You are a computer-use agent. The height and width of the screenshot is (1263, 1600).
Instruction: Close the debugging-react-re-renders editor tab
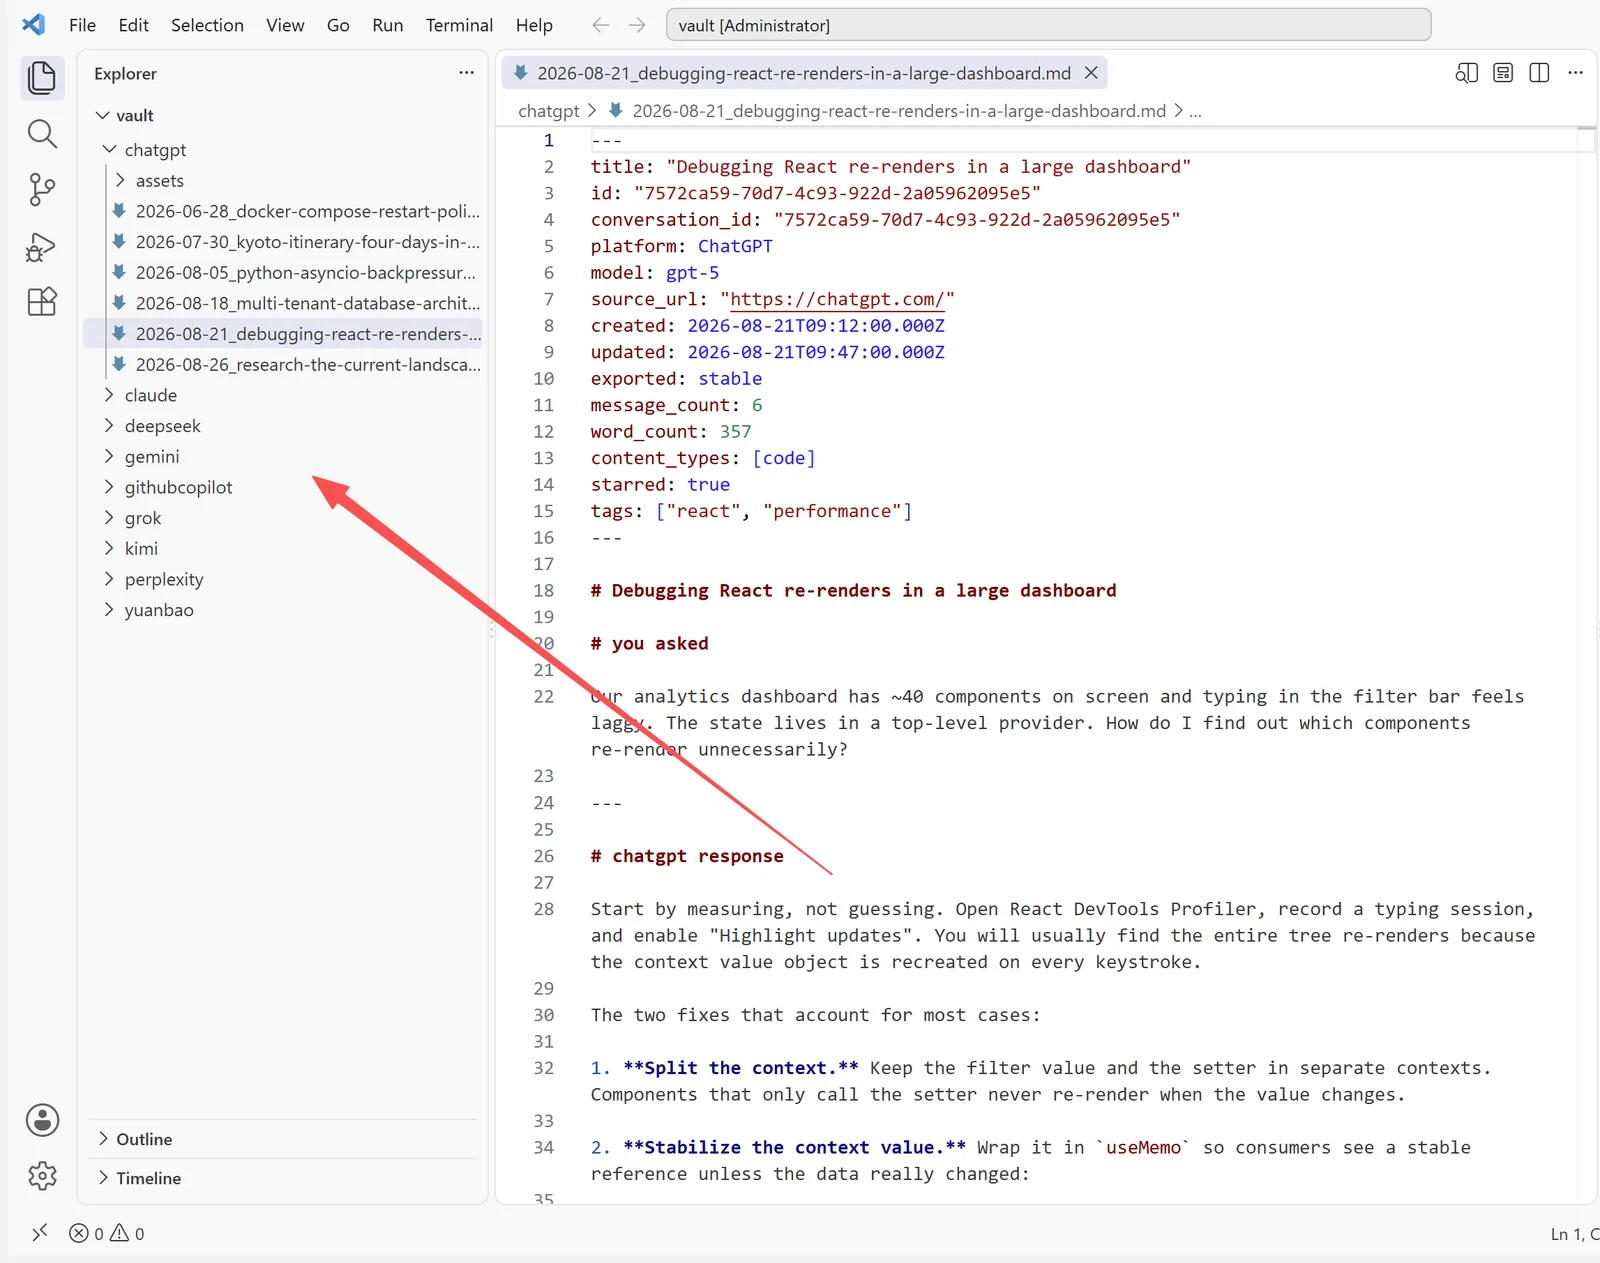(1091, 73)
